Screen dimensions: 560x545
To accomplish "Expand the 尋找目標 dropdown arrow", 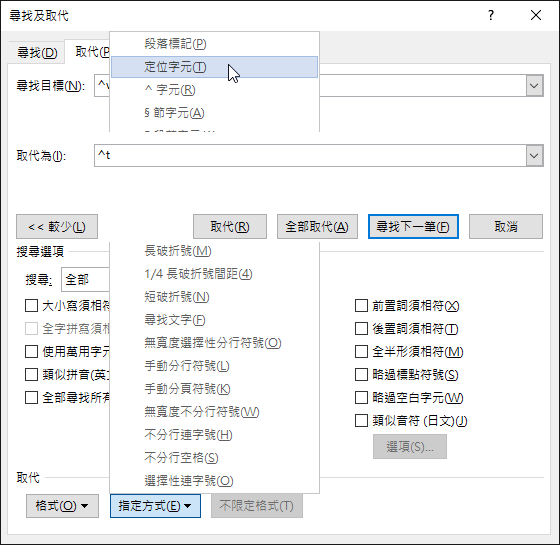I will [534, 86].
